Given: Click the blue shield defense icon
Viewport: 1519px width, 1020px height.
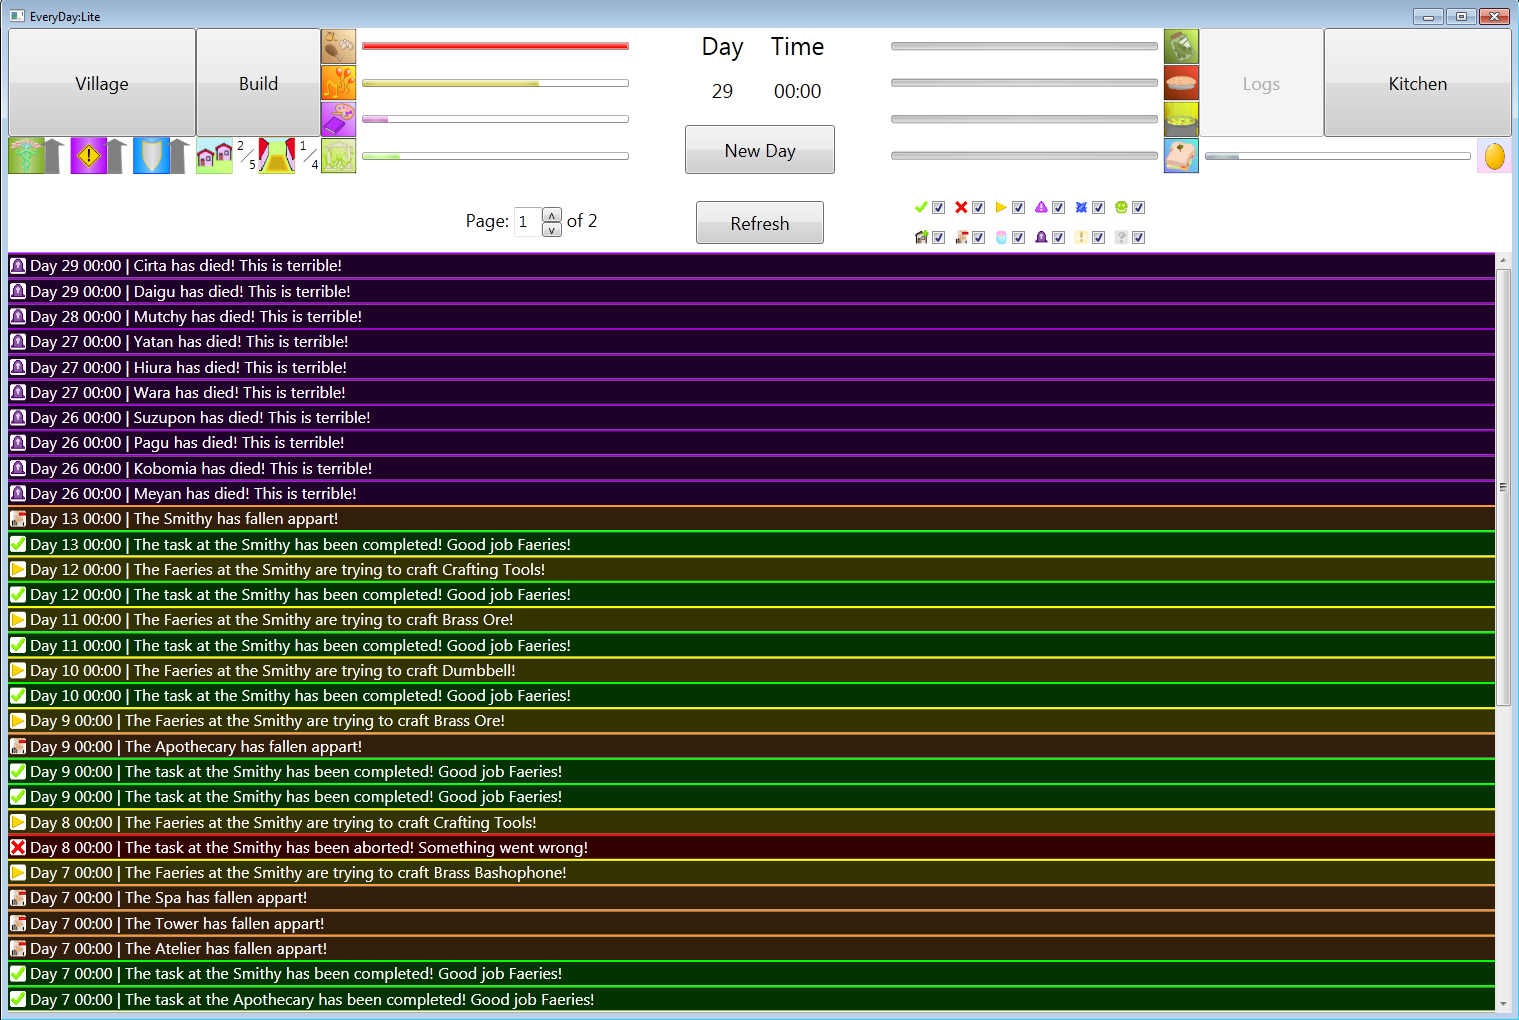Looking at the screenshot, I should [x=151, y=156].
